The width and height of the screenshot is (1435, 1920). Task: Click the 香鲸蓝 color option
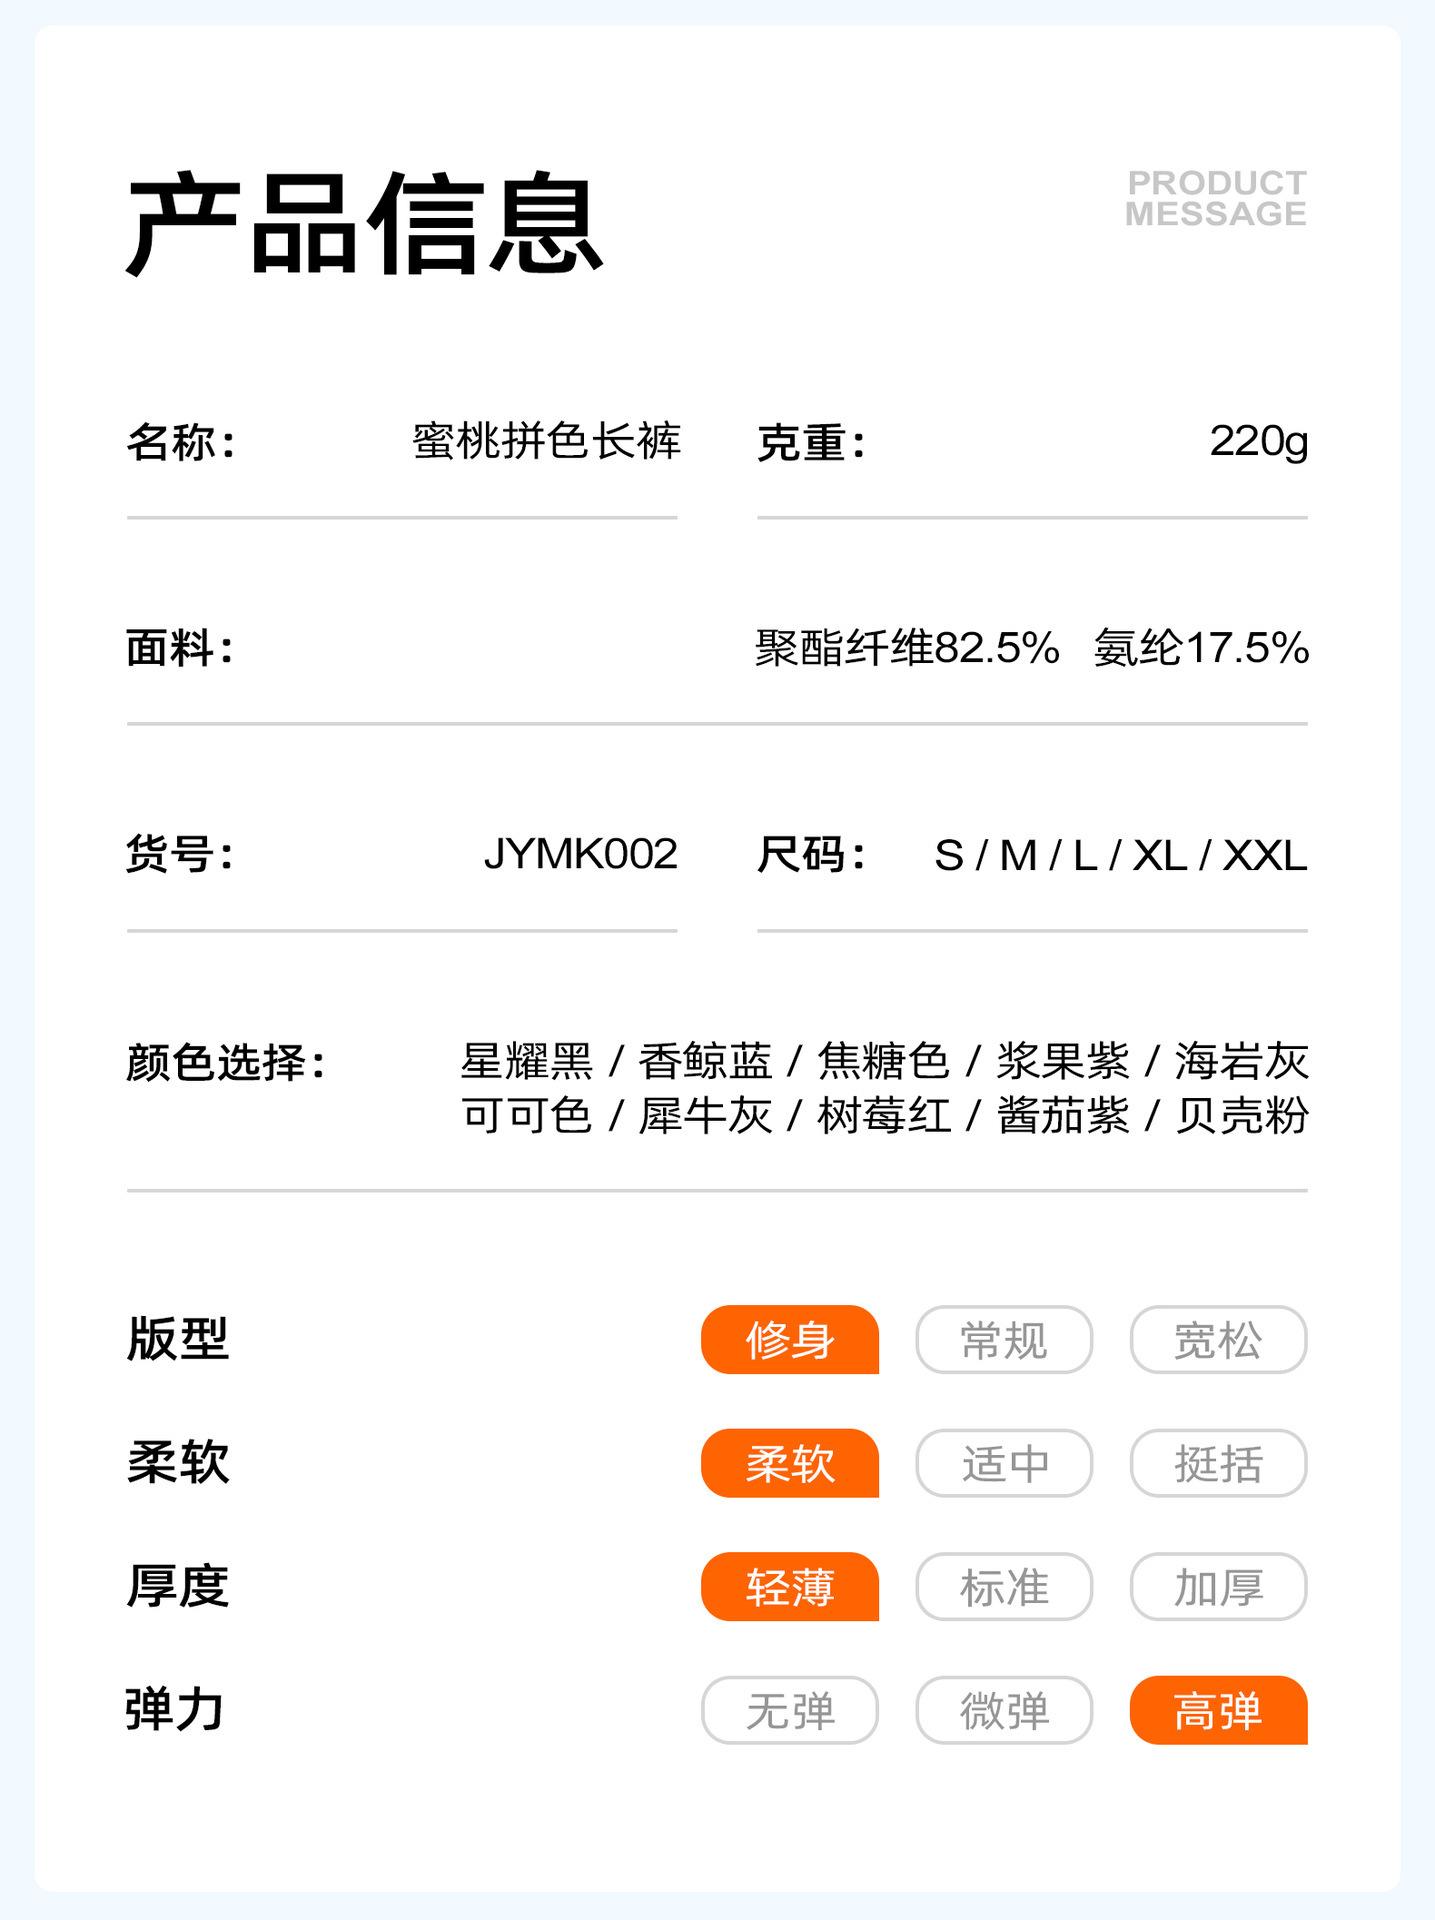(x=705, y=1062)
